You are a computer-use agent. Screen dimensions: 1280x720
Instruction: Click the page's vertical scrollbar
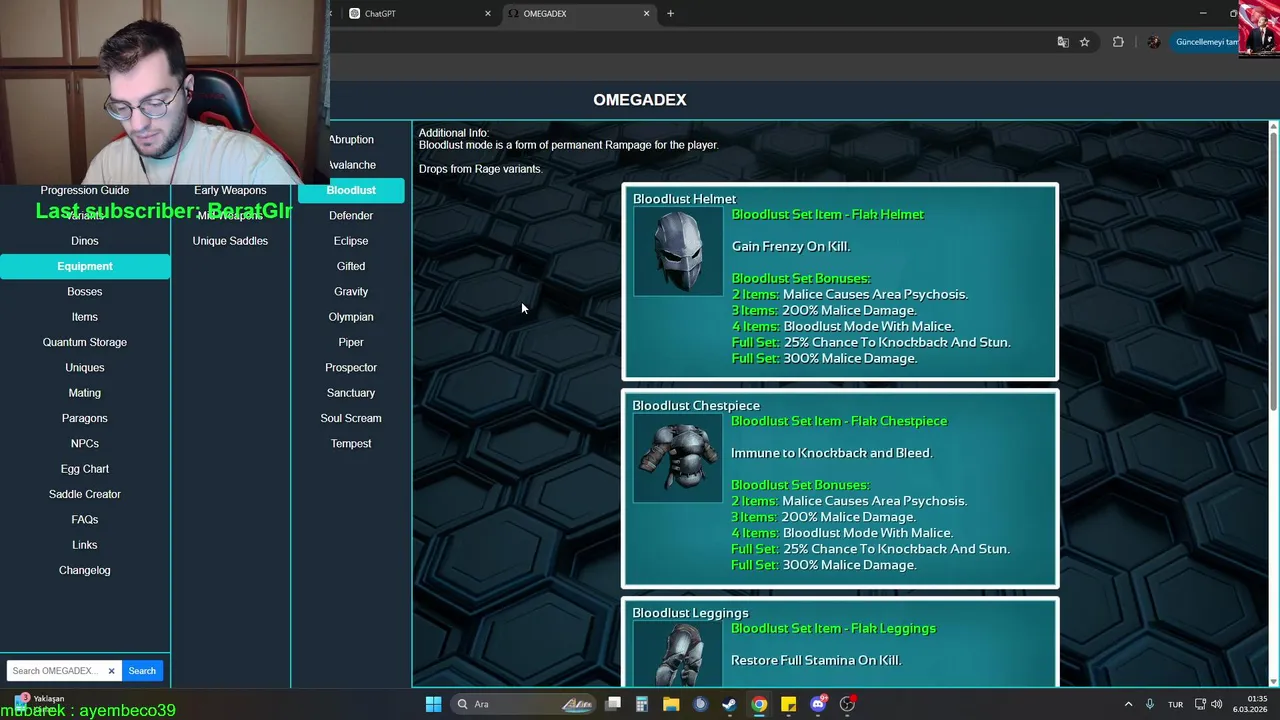[x=1274, y=270]
